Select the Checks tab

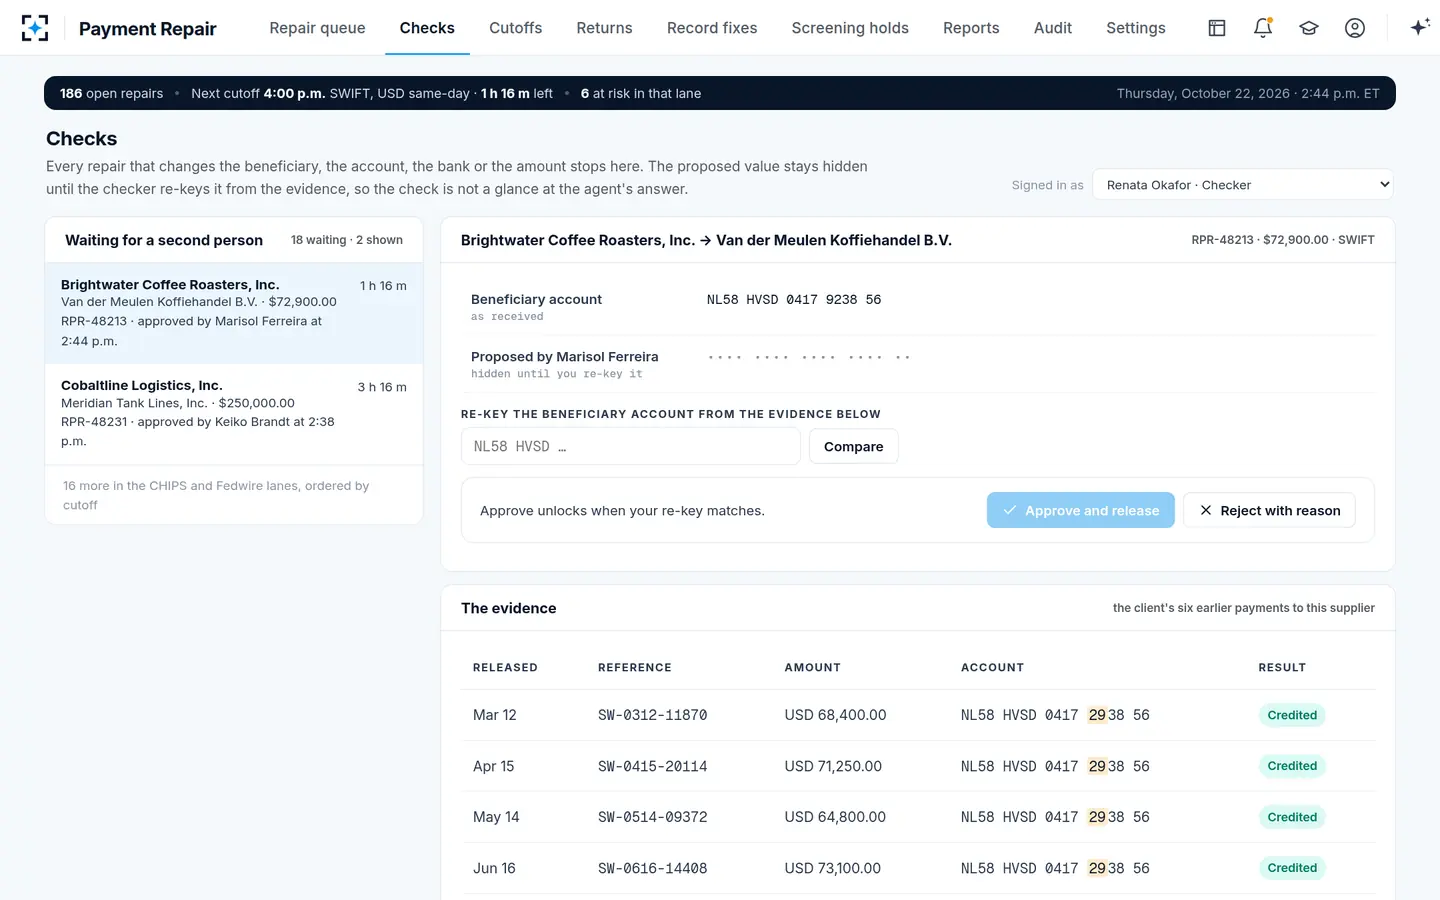click(x=427, y=28)
